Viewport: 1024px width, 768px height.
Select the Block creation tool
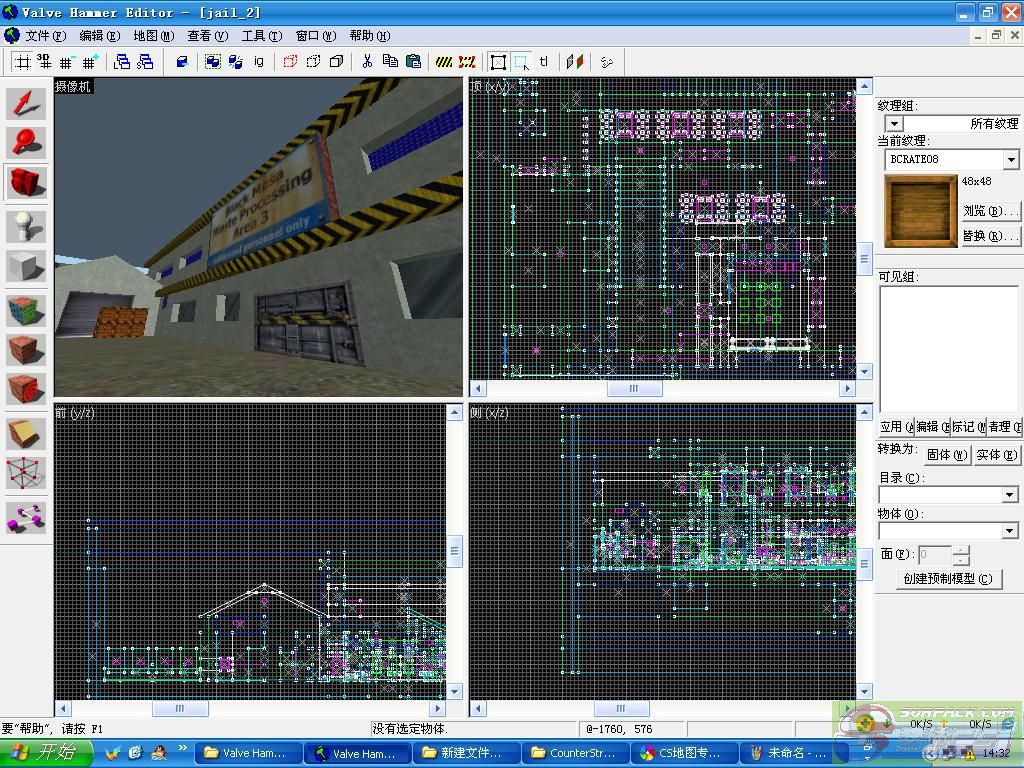27,267
